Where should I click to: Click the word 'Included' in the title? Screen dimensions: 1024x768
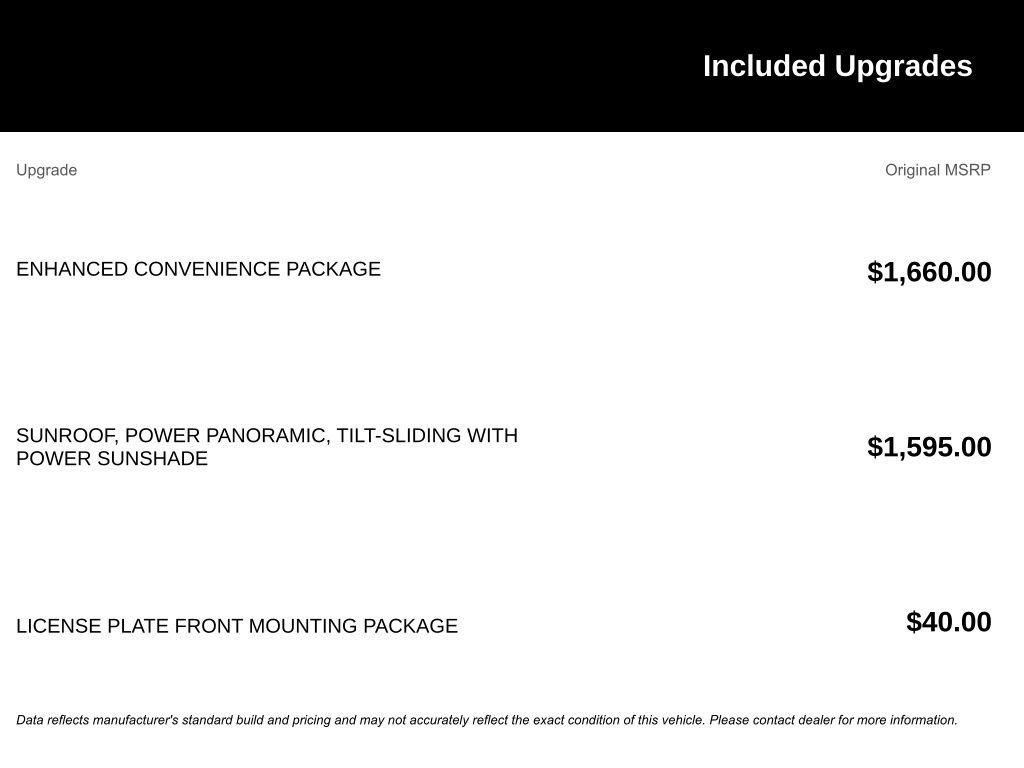pos(764,67)
